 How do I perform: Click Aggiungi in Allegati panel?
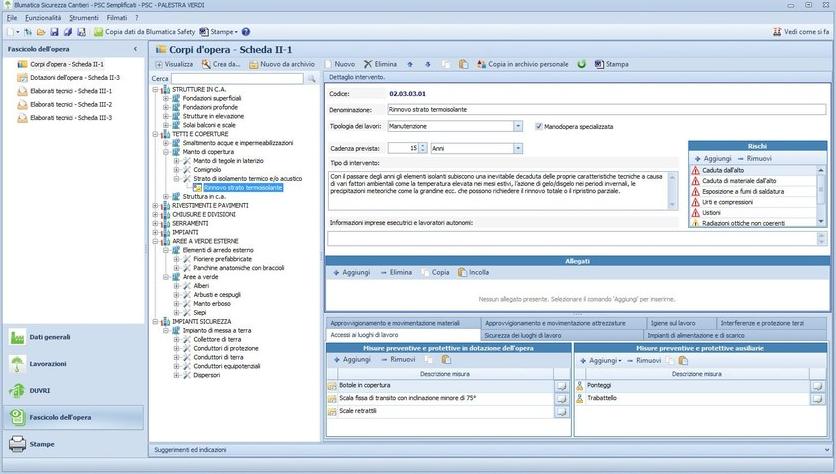pos(351,272)
